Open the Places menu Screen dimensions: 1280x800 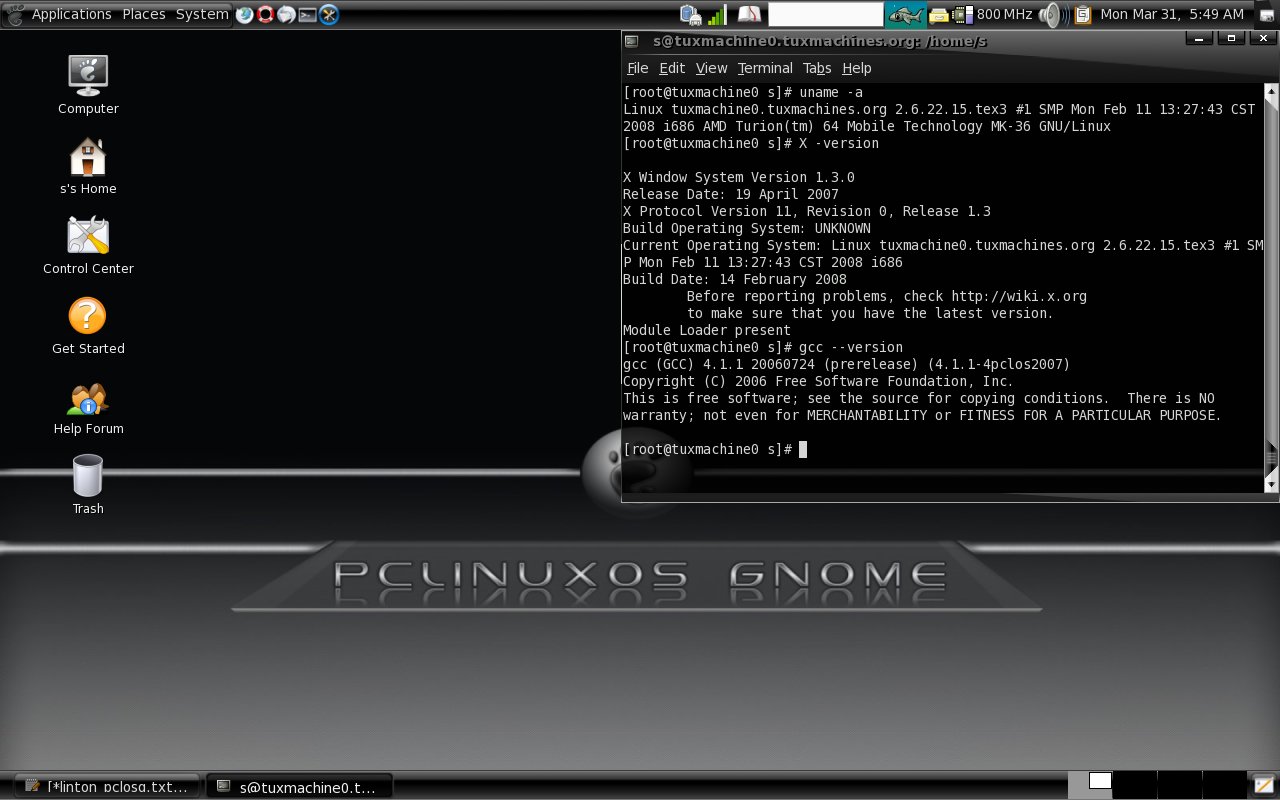tap(143, 14)
